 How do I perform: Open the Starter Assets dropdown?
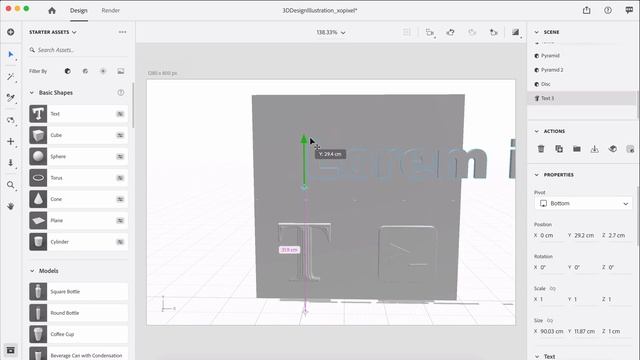(x=53, y=32)
